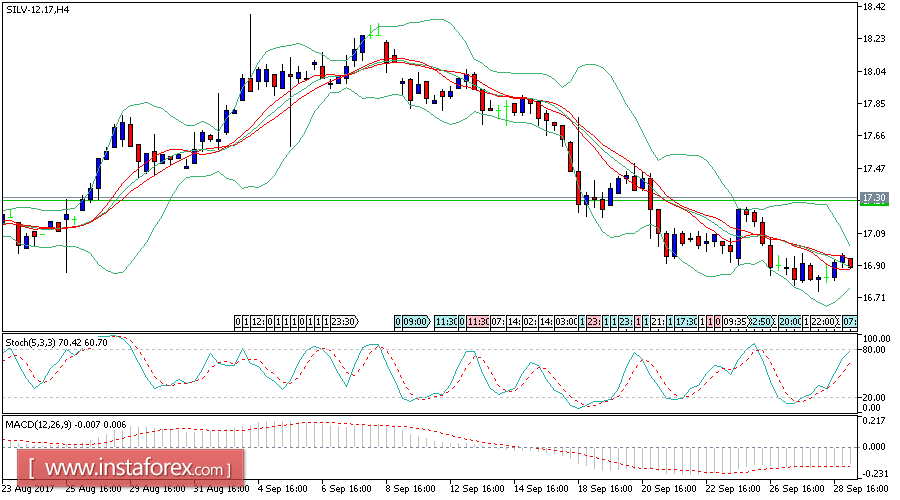Click the -0.231 MACD scale label

click(x=873, y=473)
